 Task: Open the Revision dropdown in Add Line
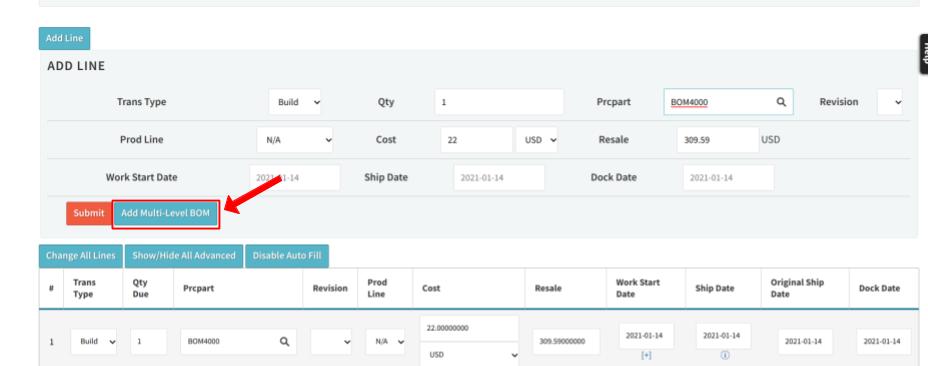click(890, 102)
